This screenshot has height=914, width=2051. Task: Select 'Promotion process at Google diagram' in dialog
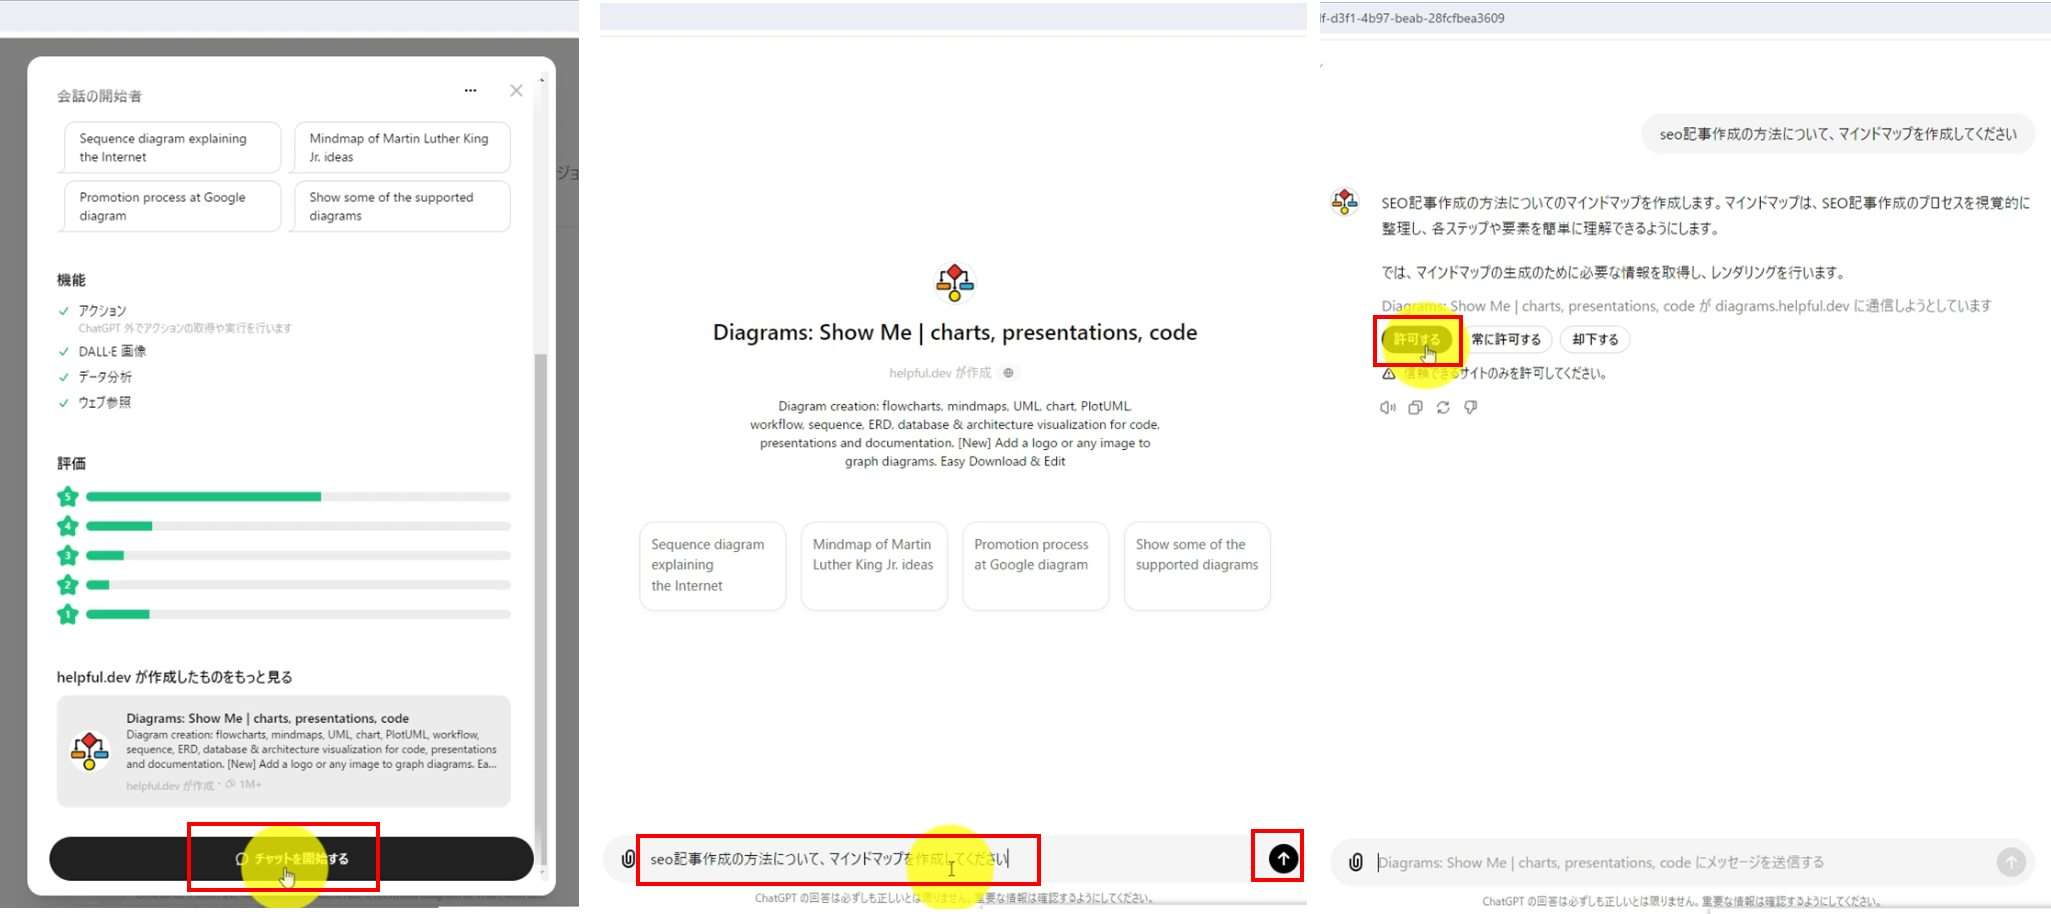pos(172,206)
